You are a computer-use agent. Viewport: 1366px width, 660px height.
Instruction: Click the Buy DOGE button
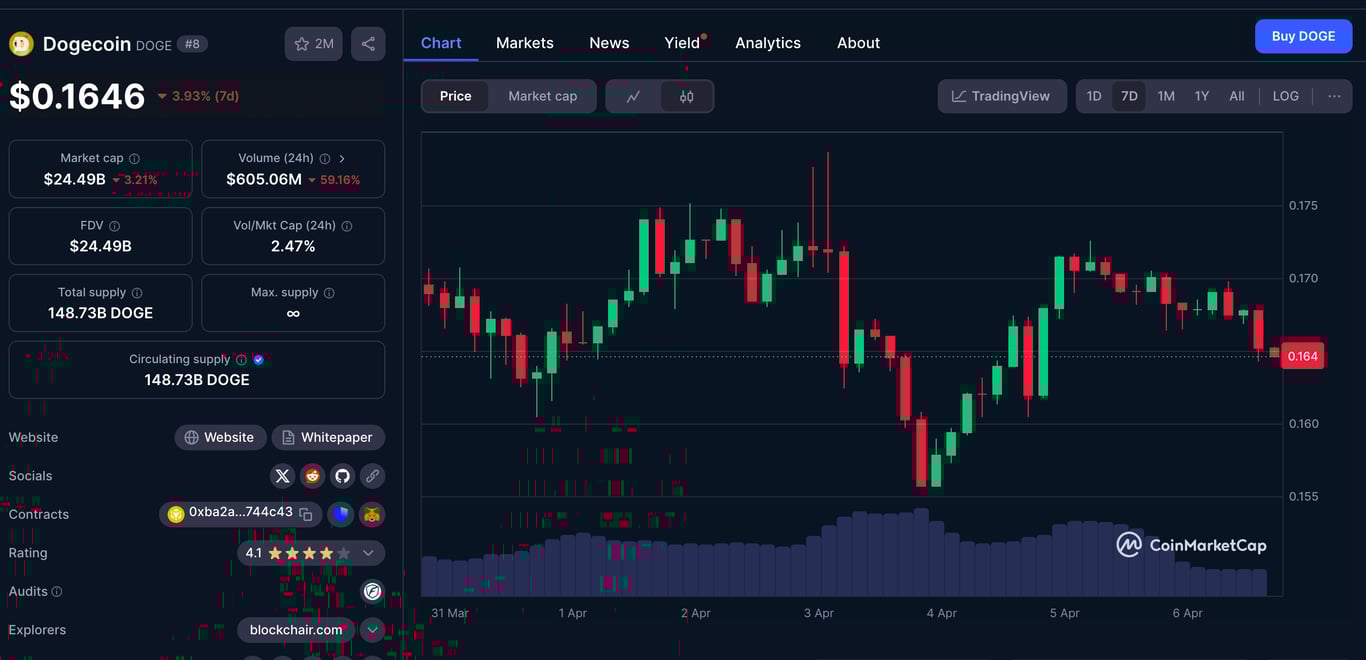pos(1303,36)
